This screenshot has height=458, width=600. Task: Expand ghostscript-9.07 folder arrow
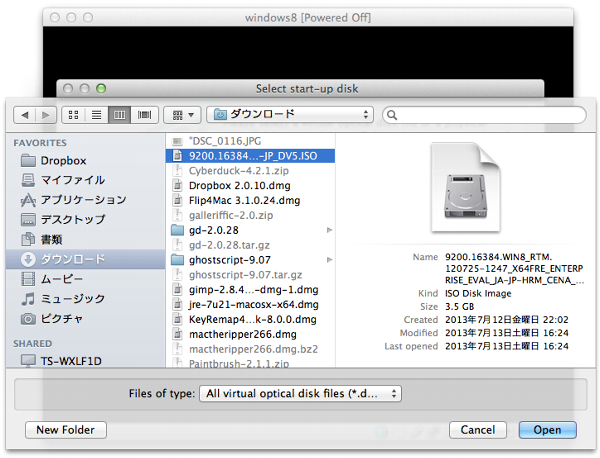329,260
